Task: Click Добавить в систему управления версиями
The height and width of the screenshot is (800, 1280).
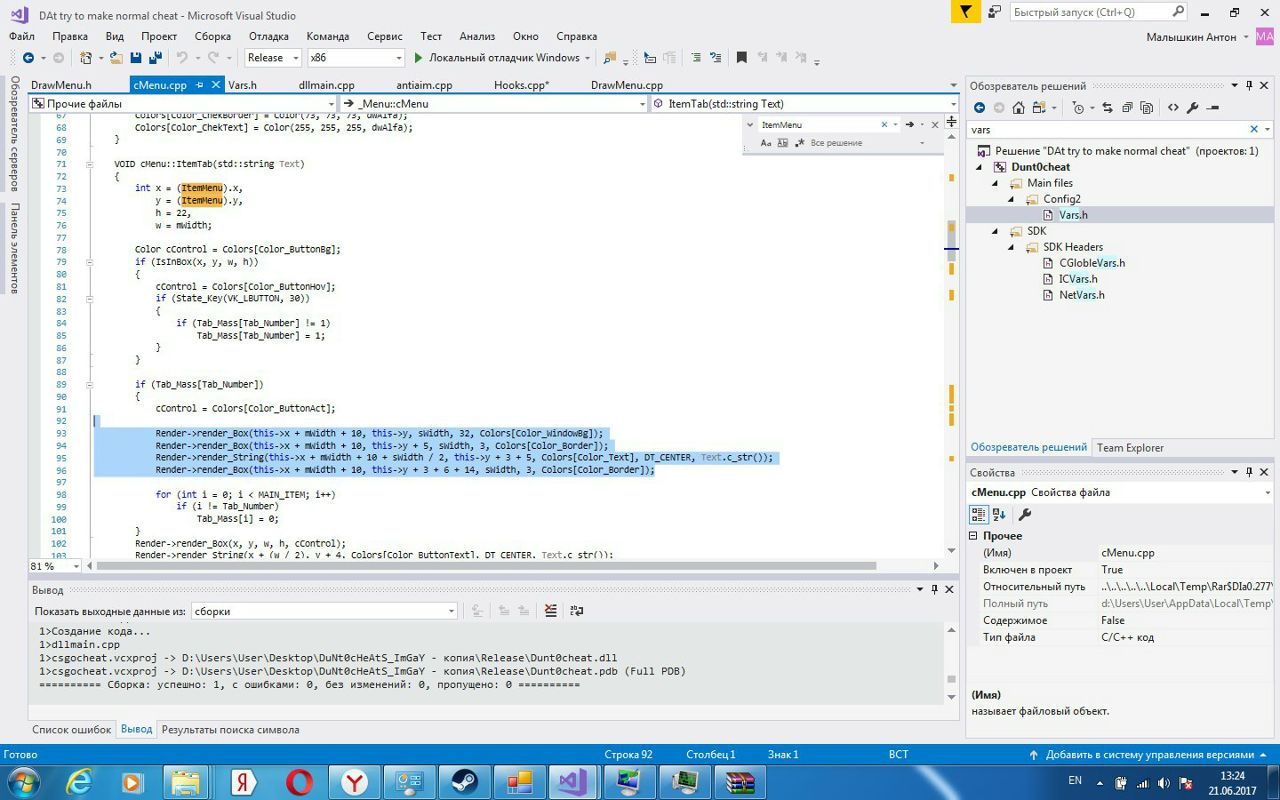Action: click(1148, 755)
